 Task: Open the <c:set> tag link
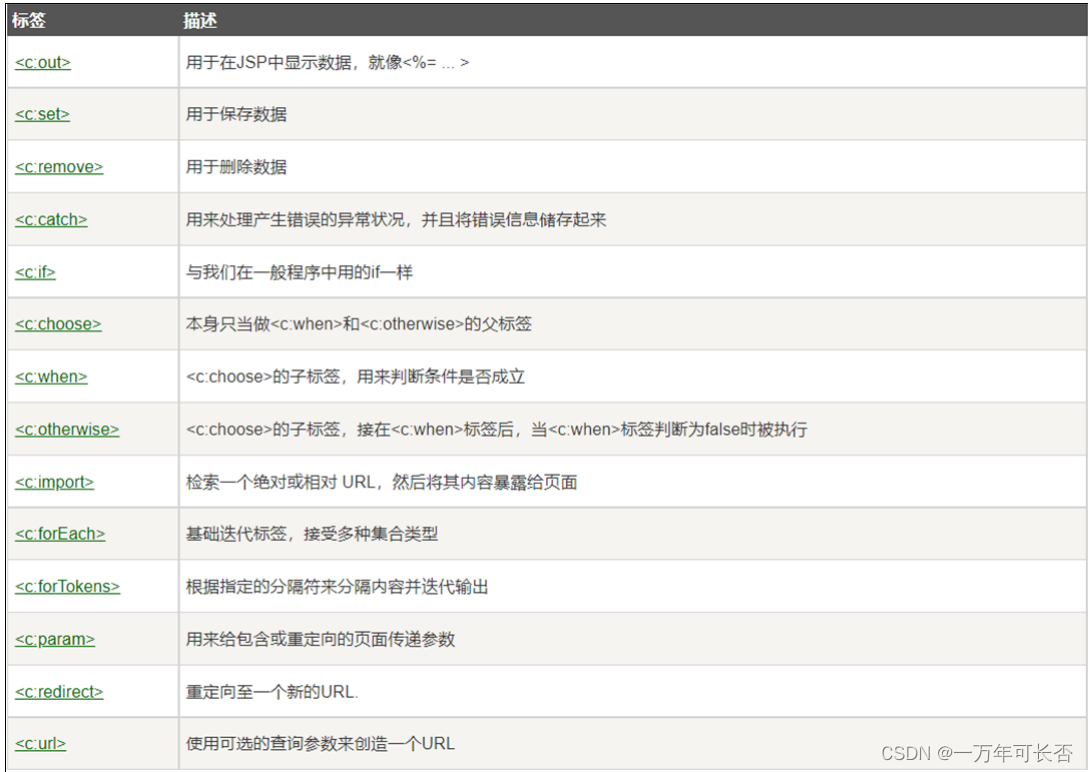click(x=42, y=114)
